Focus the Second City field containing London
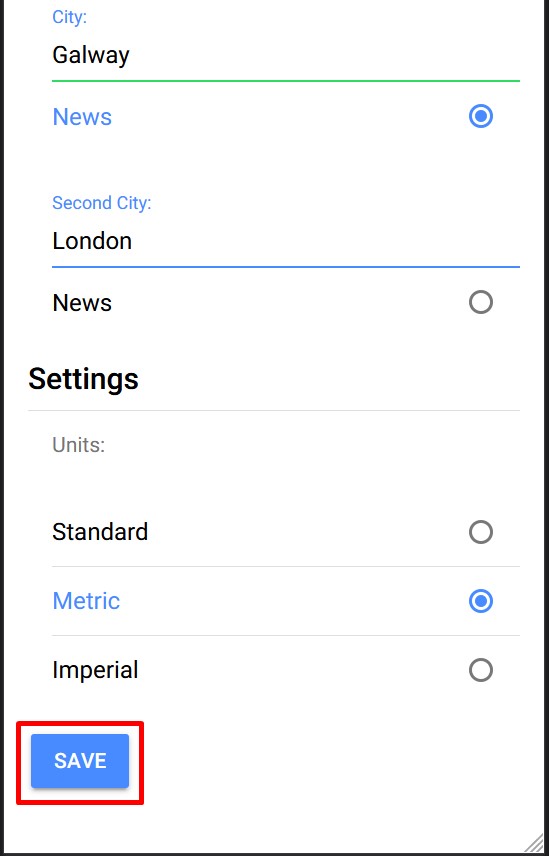 (x=285, y=241)
